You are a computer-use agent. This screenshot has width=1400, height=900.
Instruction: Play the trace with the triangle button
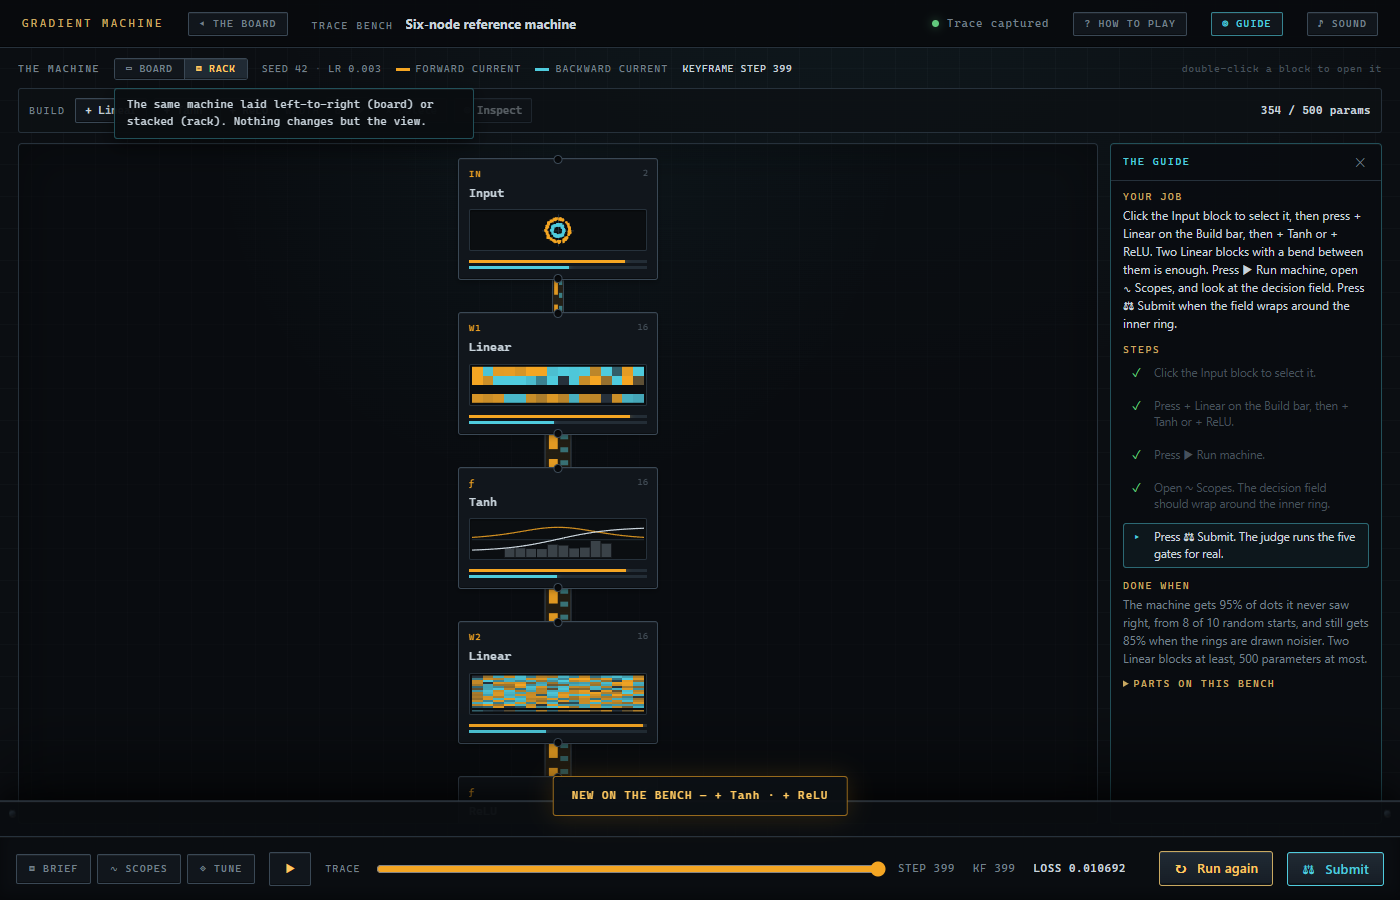[290, 869]
